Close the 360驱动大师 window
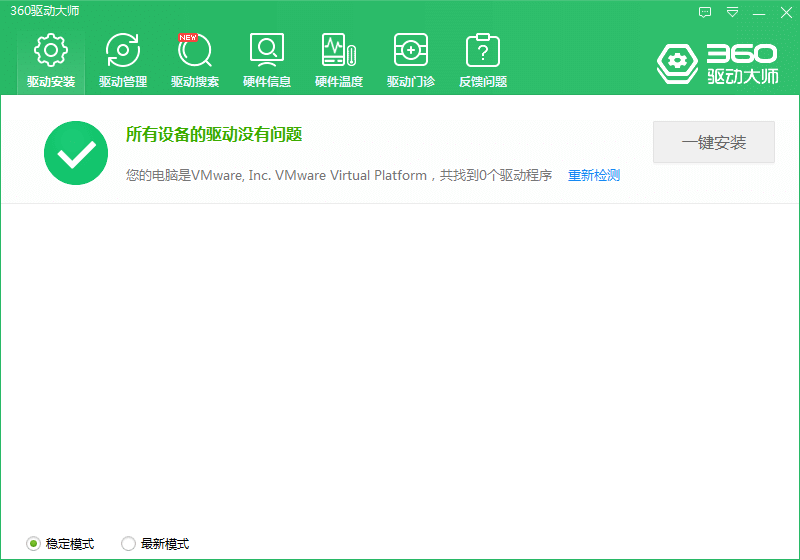 785,12
